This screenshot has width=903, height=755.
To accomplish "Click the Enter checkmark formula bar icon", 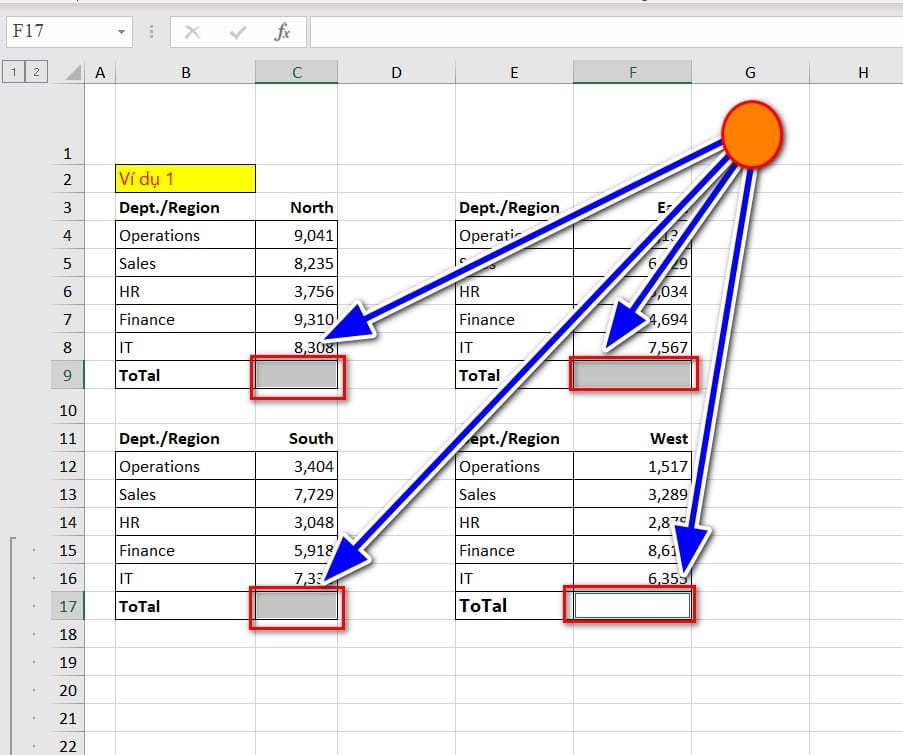I will point(237,32).
